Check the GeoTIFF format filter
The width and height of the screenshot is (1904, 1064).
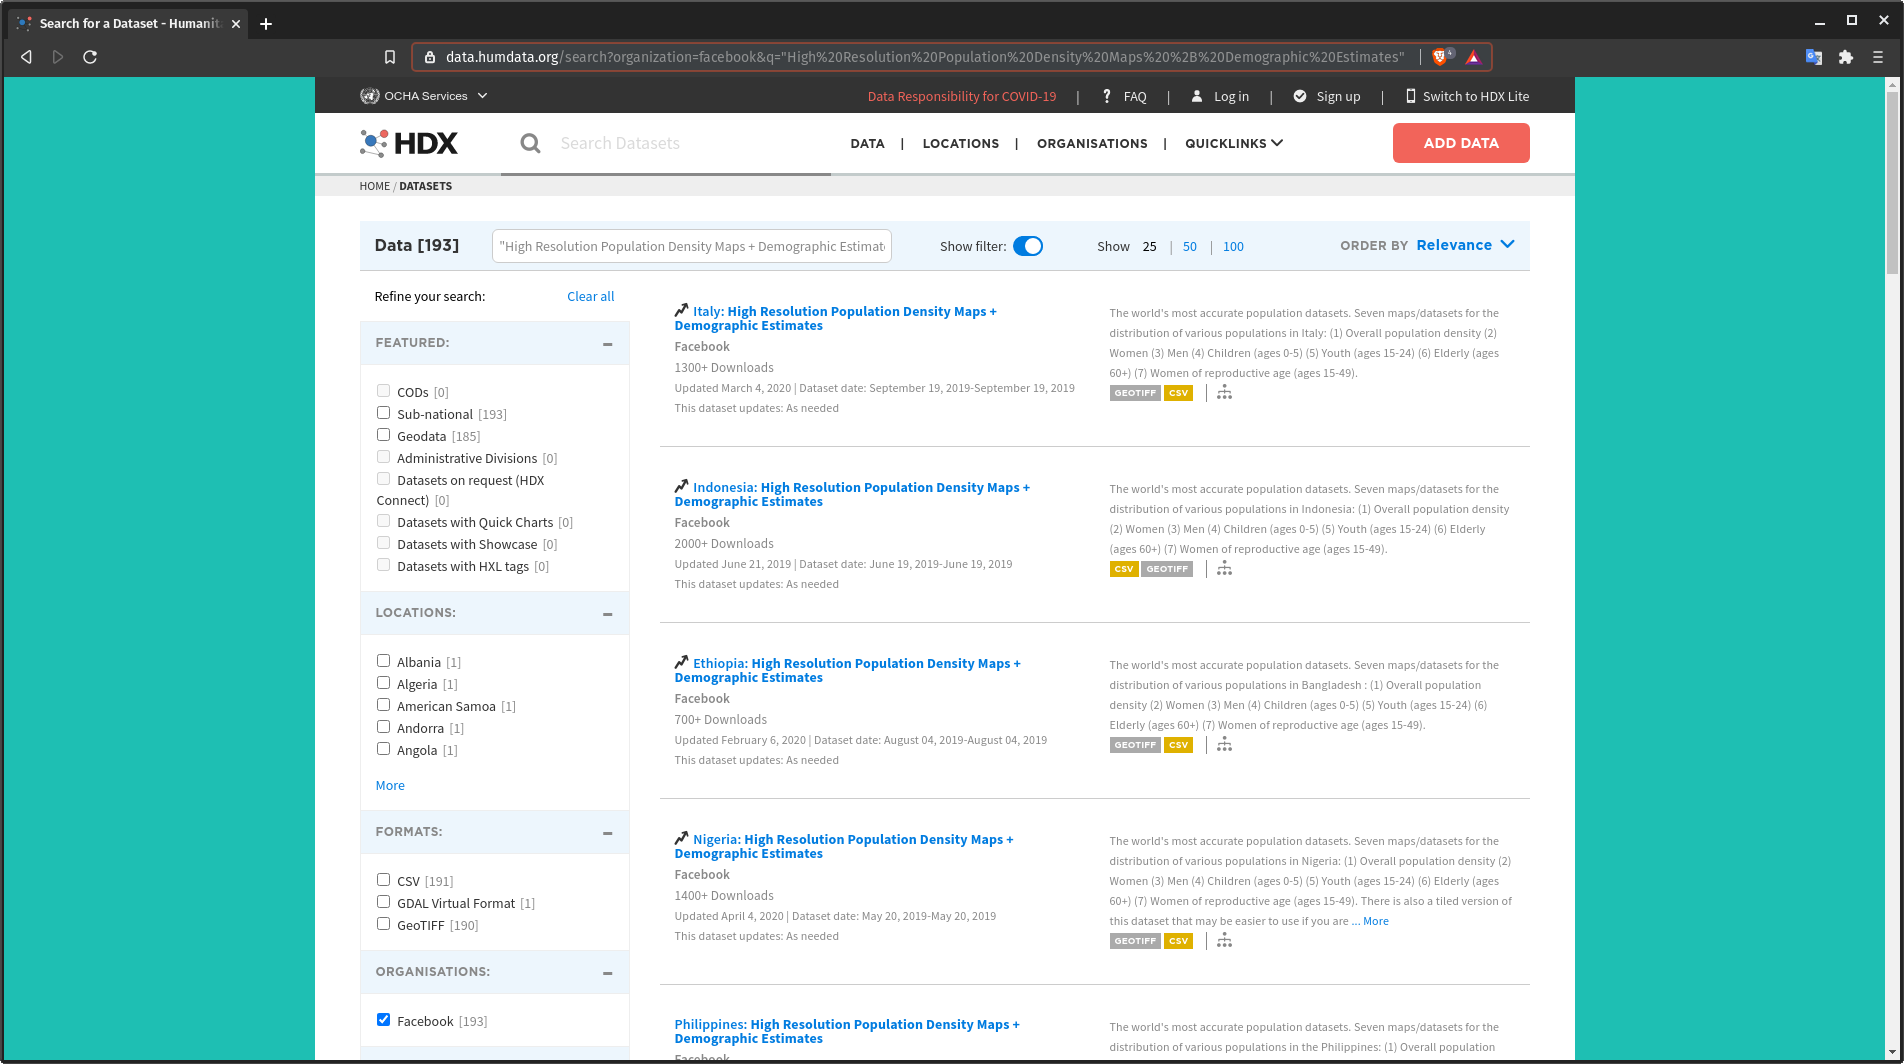pos(383,924)
